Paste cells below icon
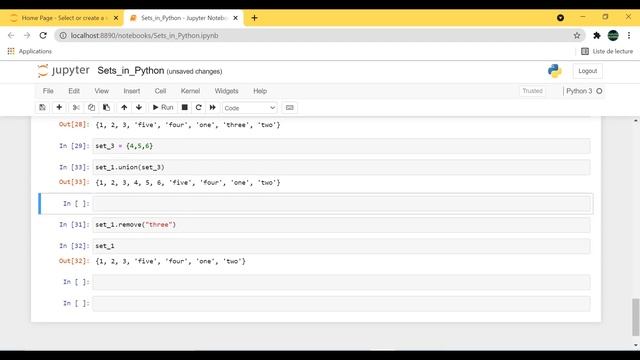This screenshot has height=360, width=640. [107, 107]
